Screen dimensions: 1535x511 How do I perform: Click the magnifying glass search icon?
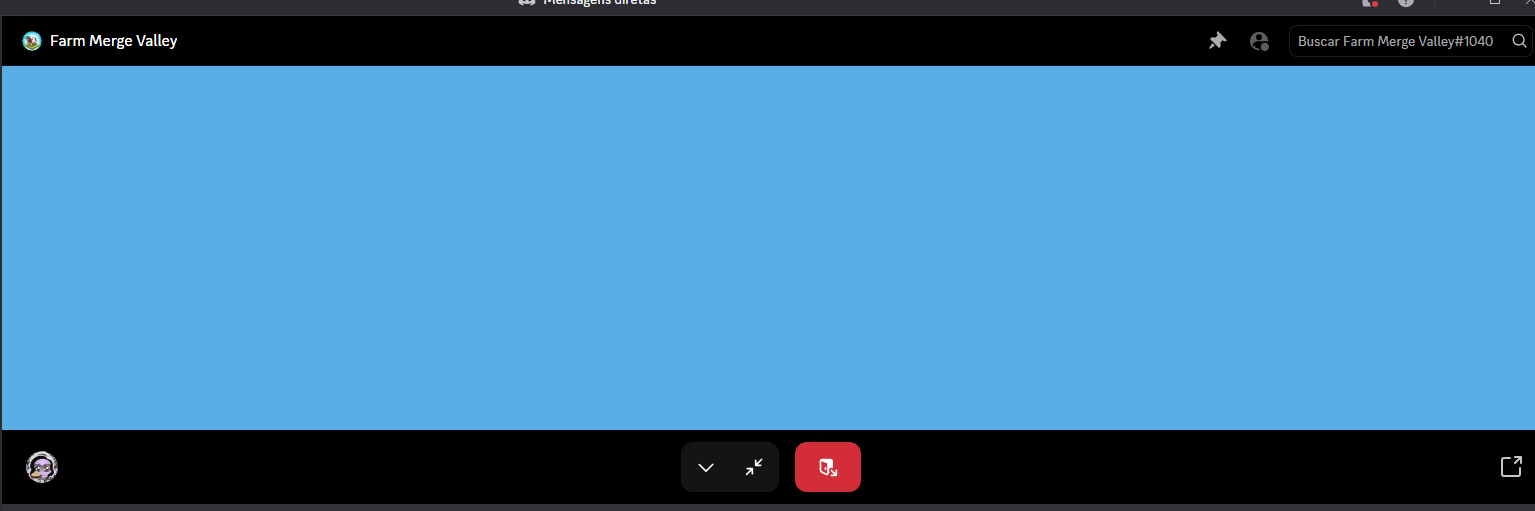1519,41
